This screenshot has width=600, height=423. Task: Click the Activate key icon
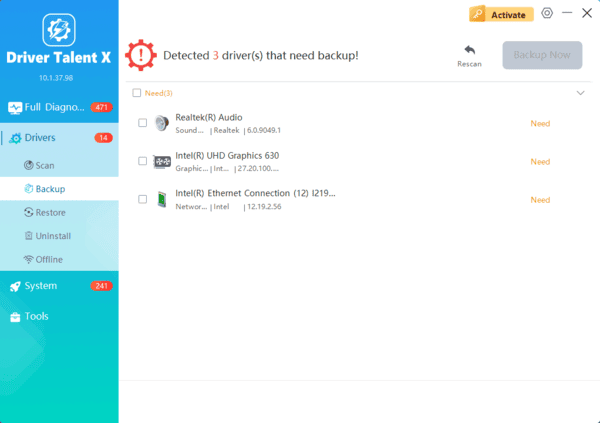point(477,14)
